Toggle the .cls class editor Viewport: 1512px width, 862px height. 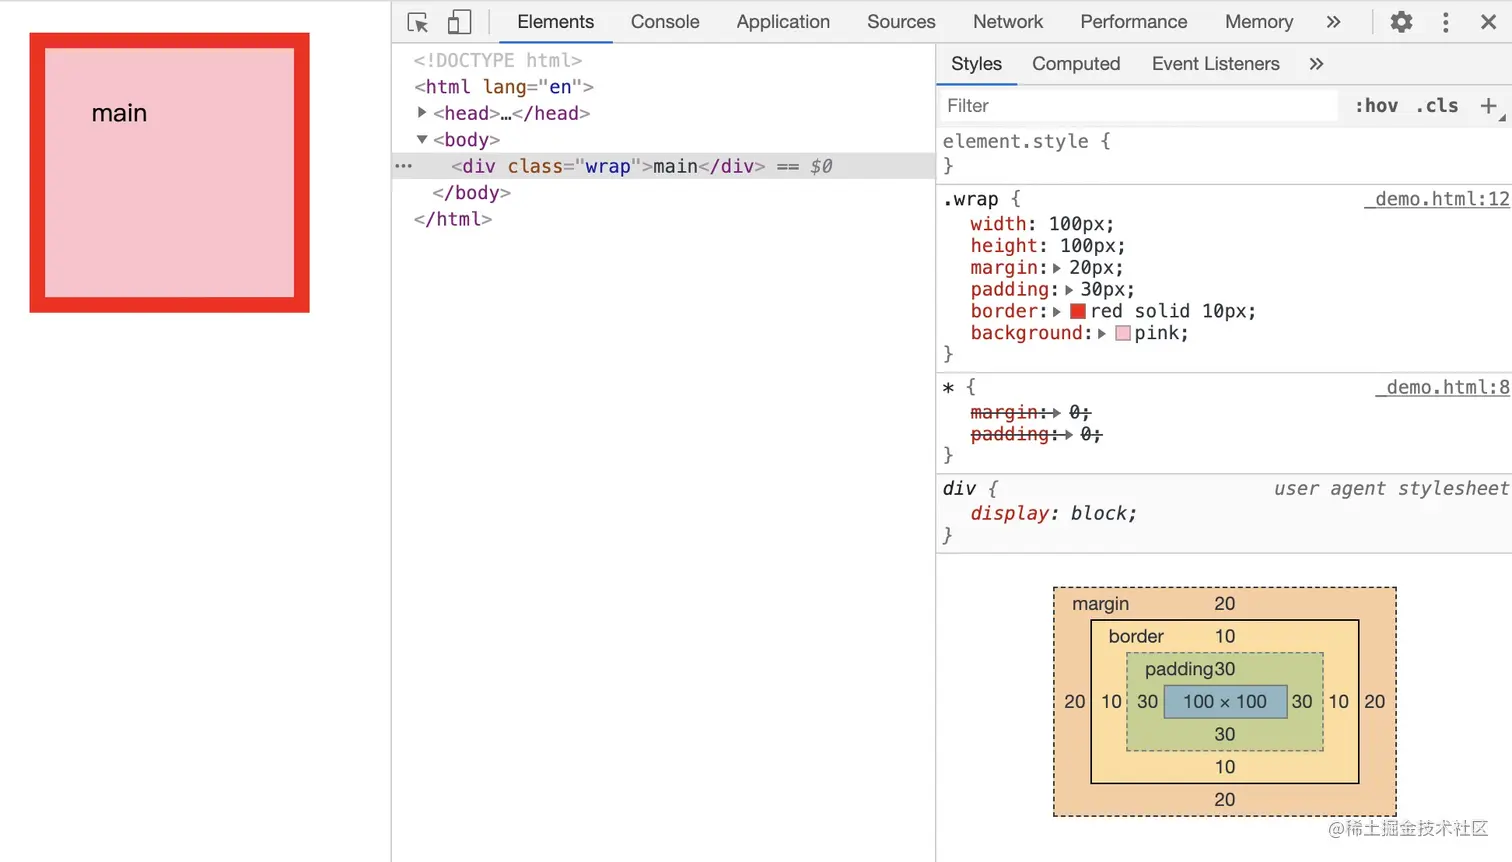[1437, 105]
